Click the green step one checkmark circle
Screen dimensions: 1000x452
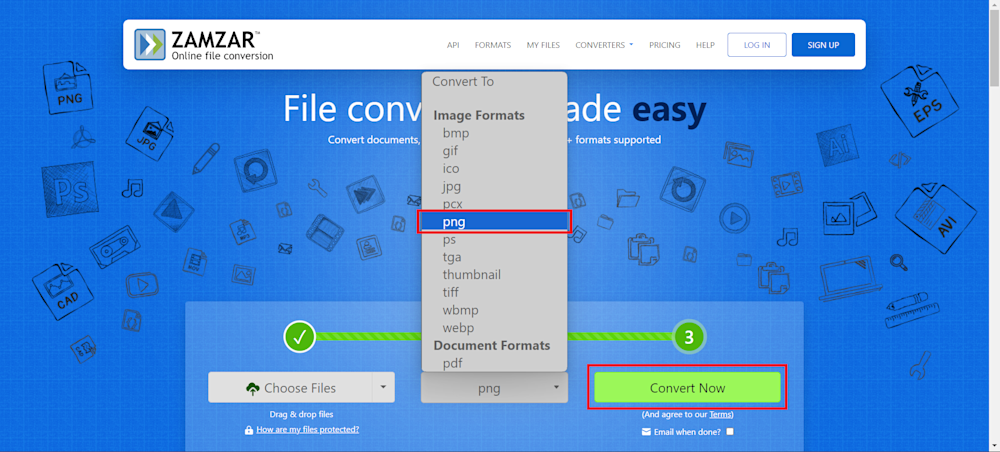coord(299,337)
